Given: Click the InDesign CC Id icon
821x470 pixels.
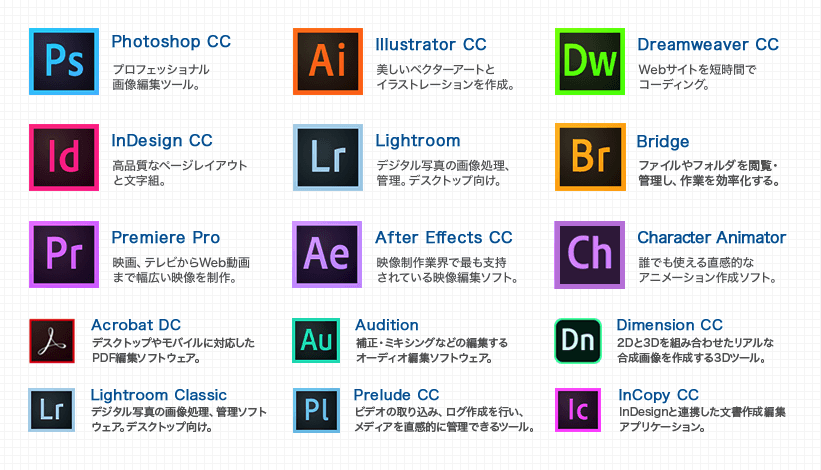Looking at the screenshot, I should 64,158.
